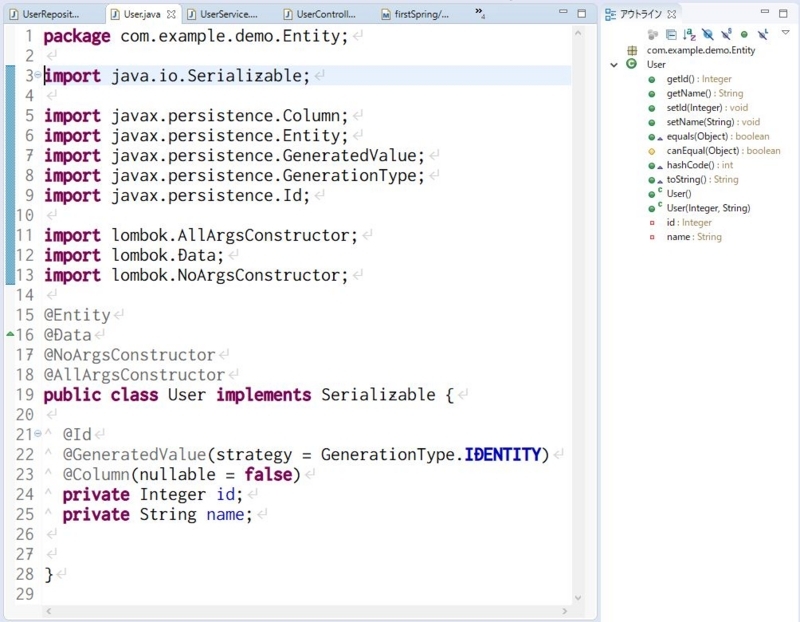The width and height of the screenshot is (800, 622).
Task: Toggle Hide Static Members in outline
Action: [726, 35]
